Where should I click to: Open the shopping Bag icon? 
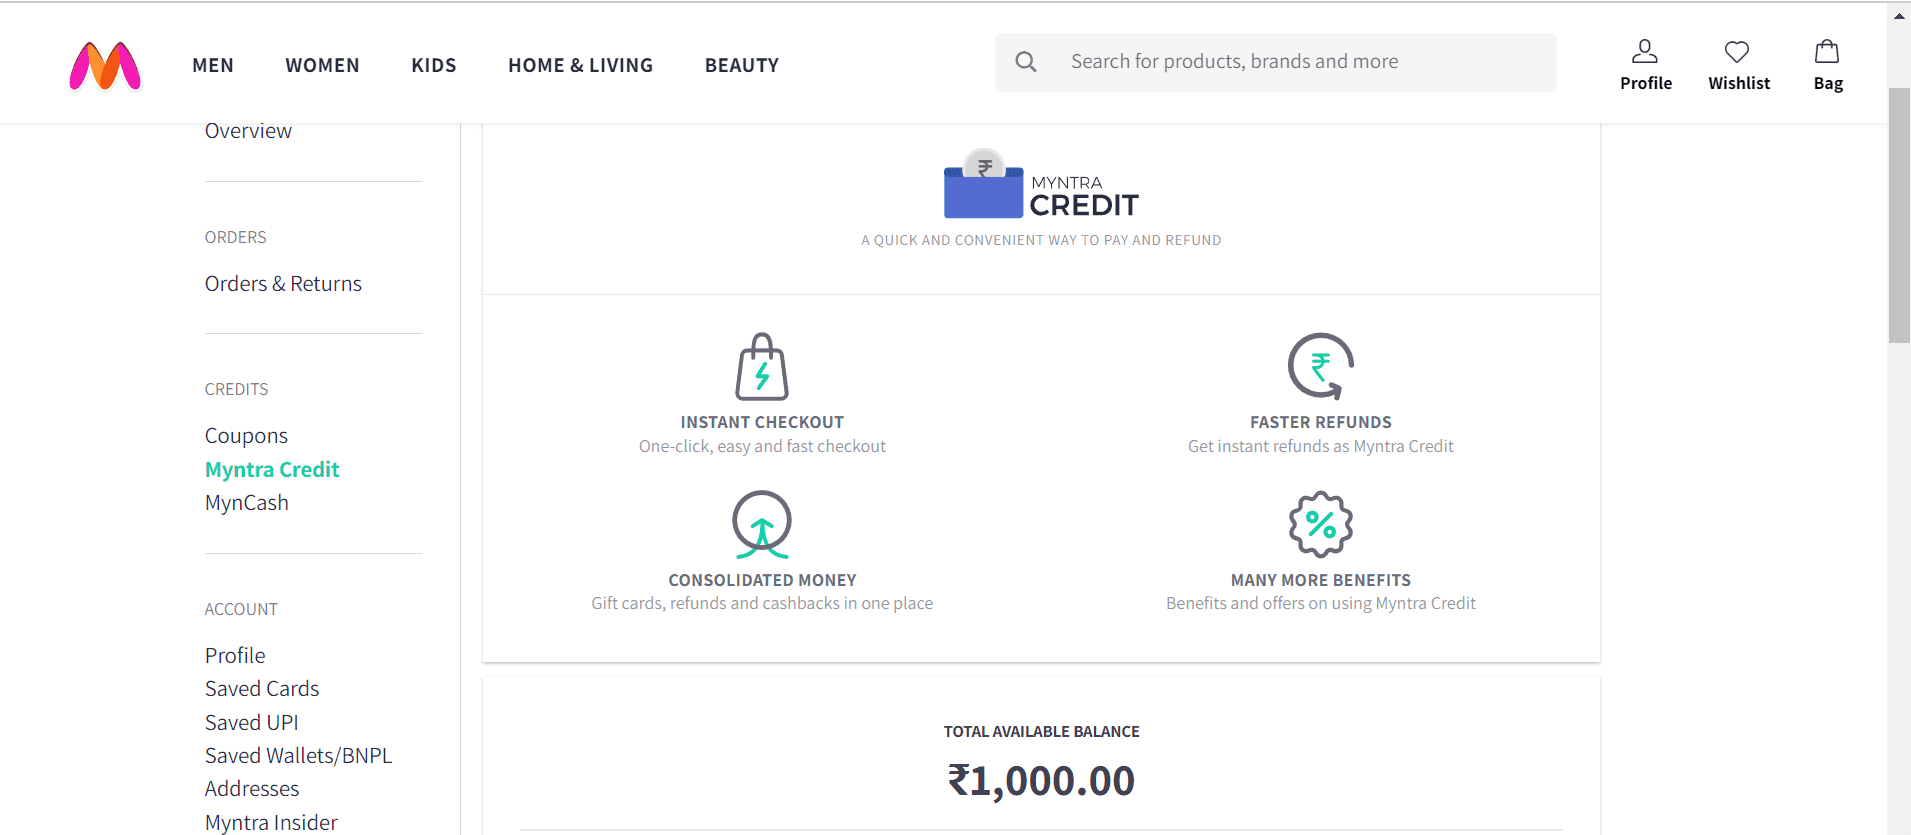point(1827,49)
